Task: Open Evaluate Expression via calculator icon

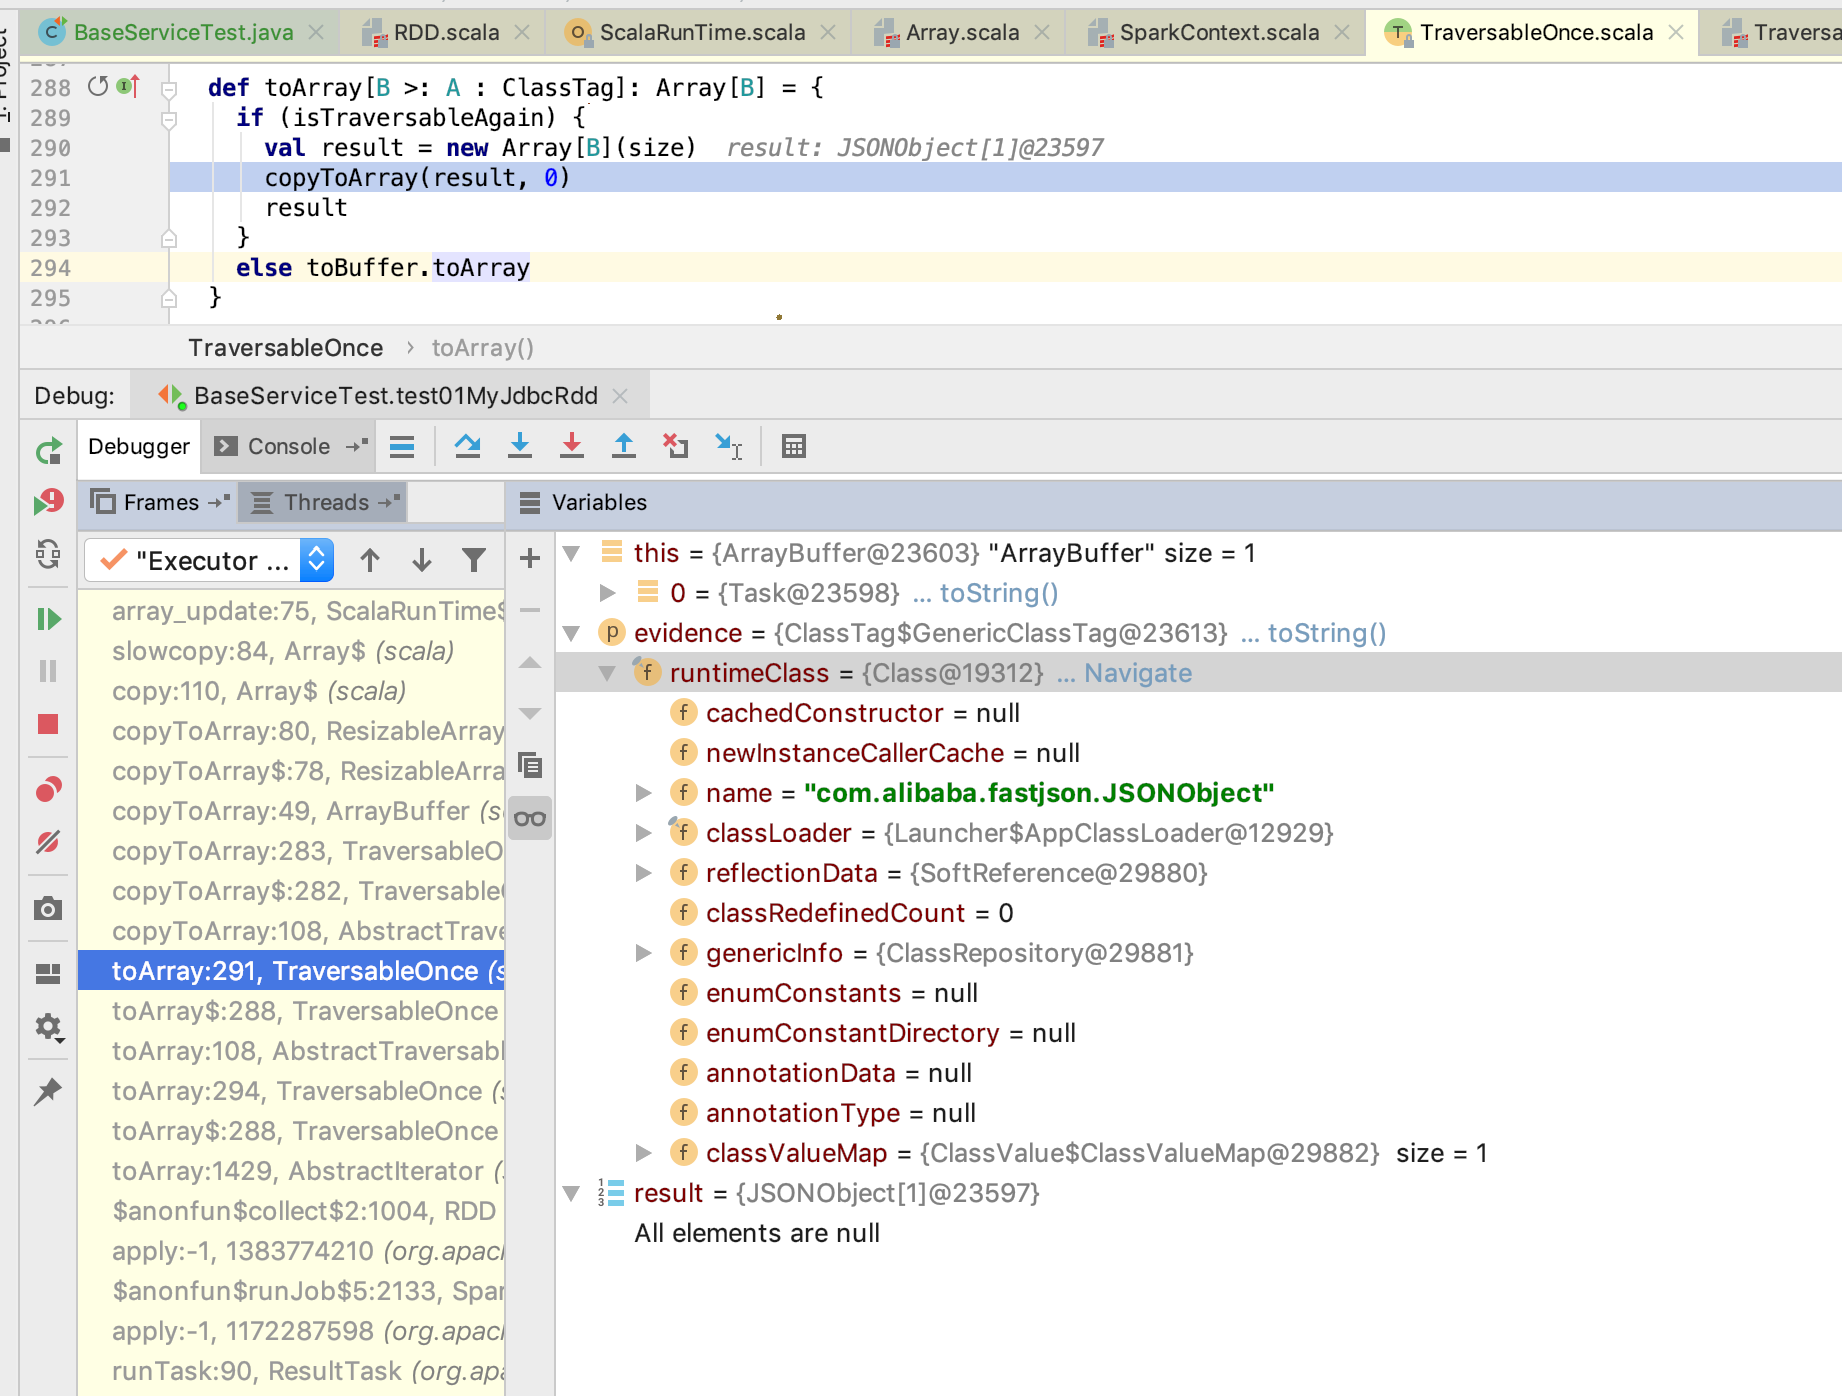Action: point(793,446)
